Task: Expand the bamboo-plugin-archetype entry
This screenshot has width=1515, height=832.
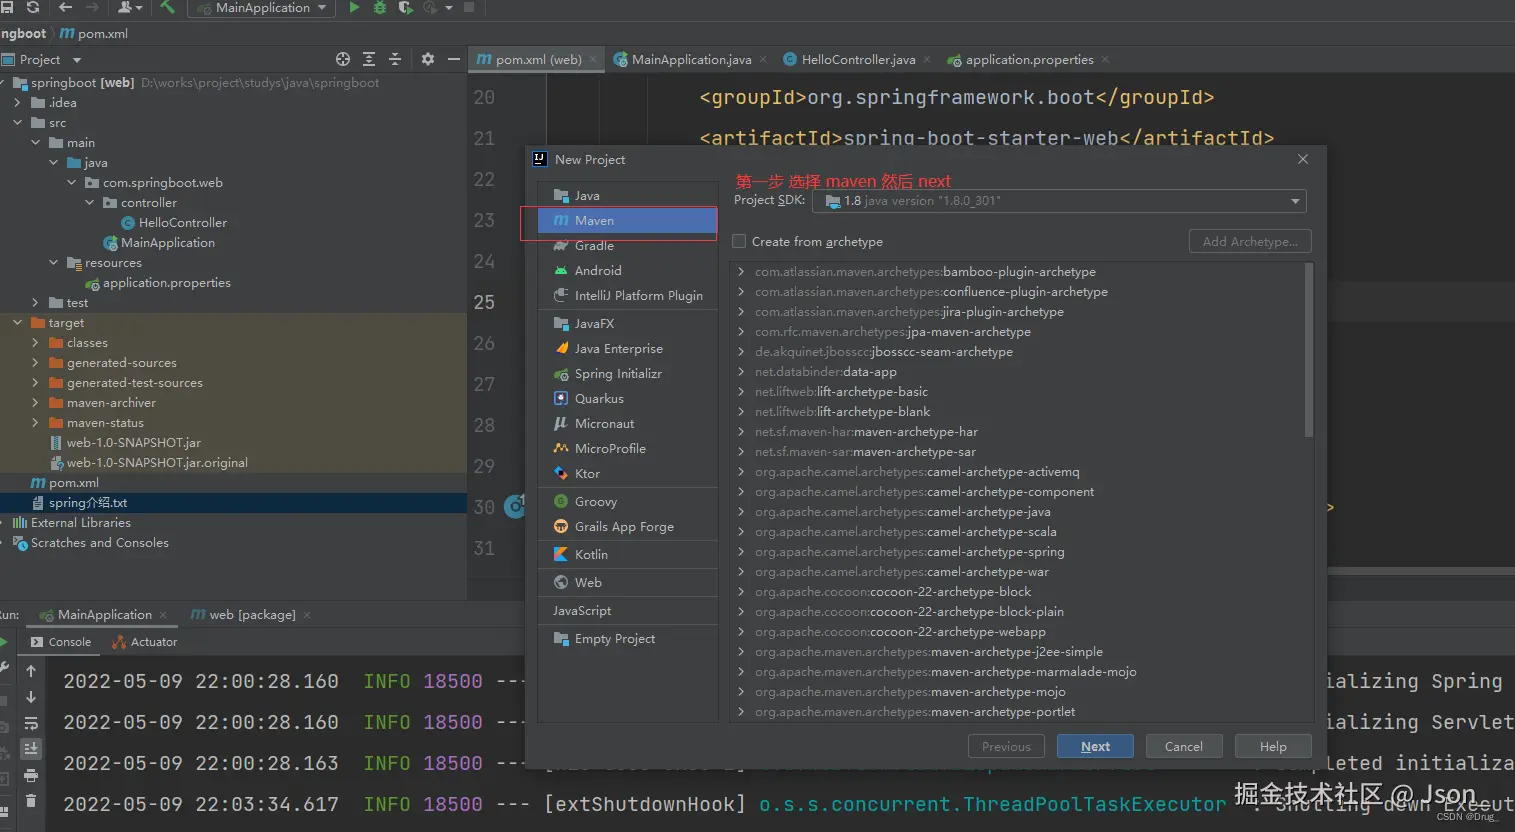Action: [741, 271]
